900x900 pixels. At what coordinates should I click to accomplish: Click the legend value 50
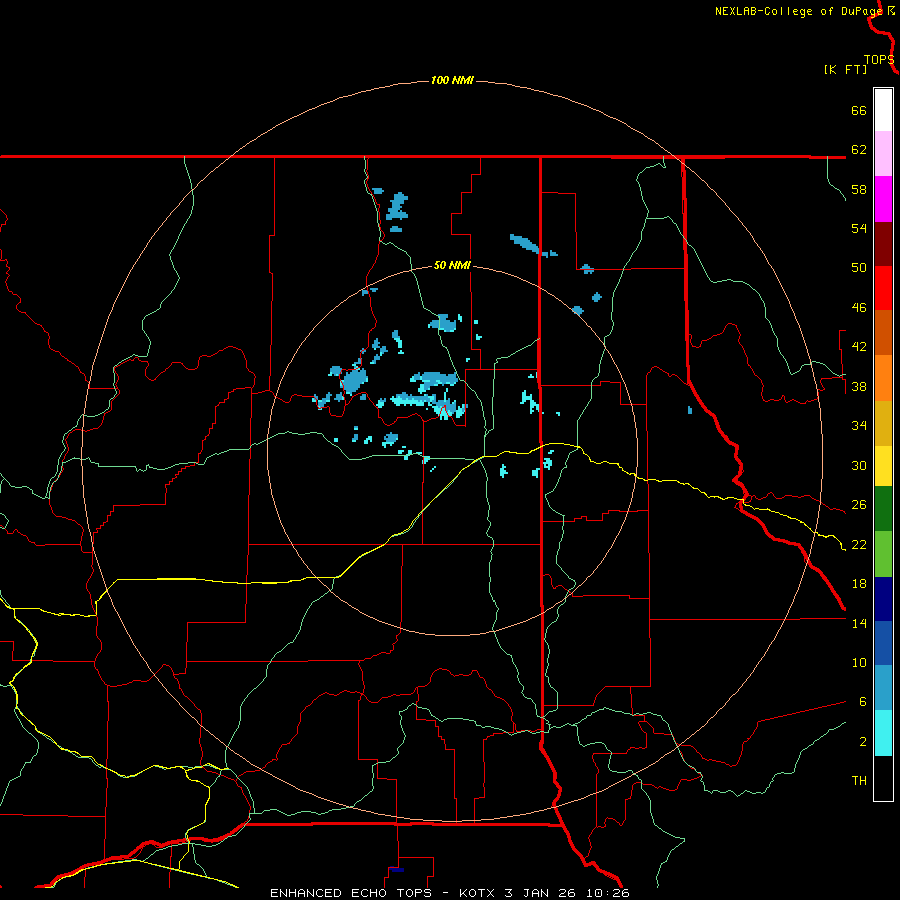point(859,268)
